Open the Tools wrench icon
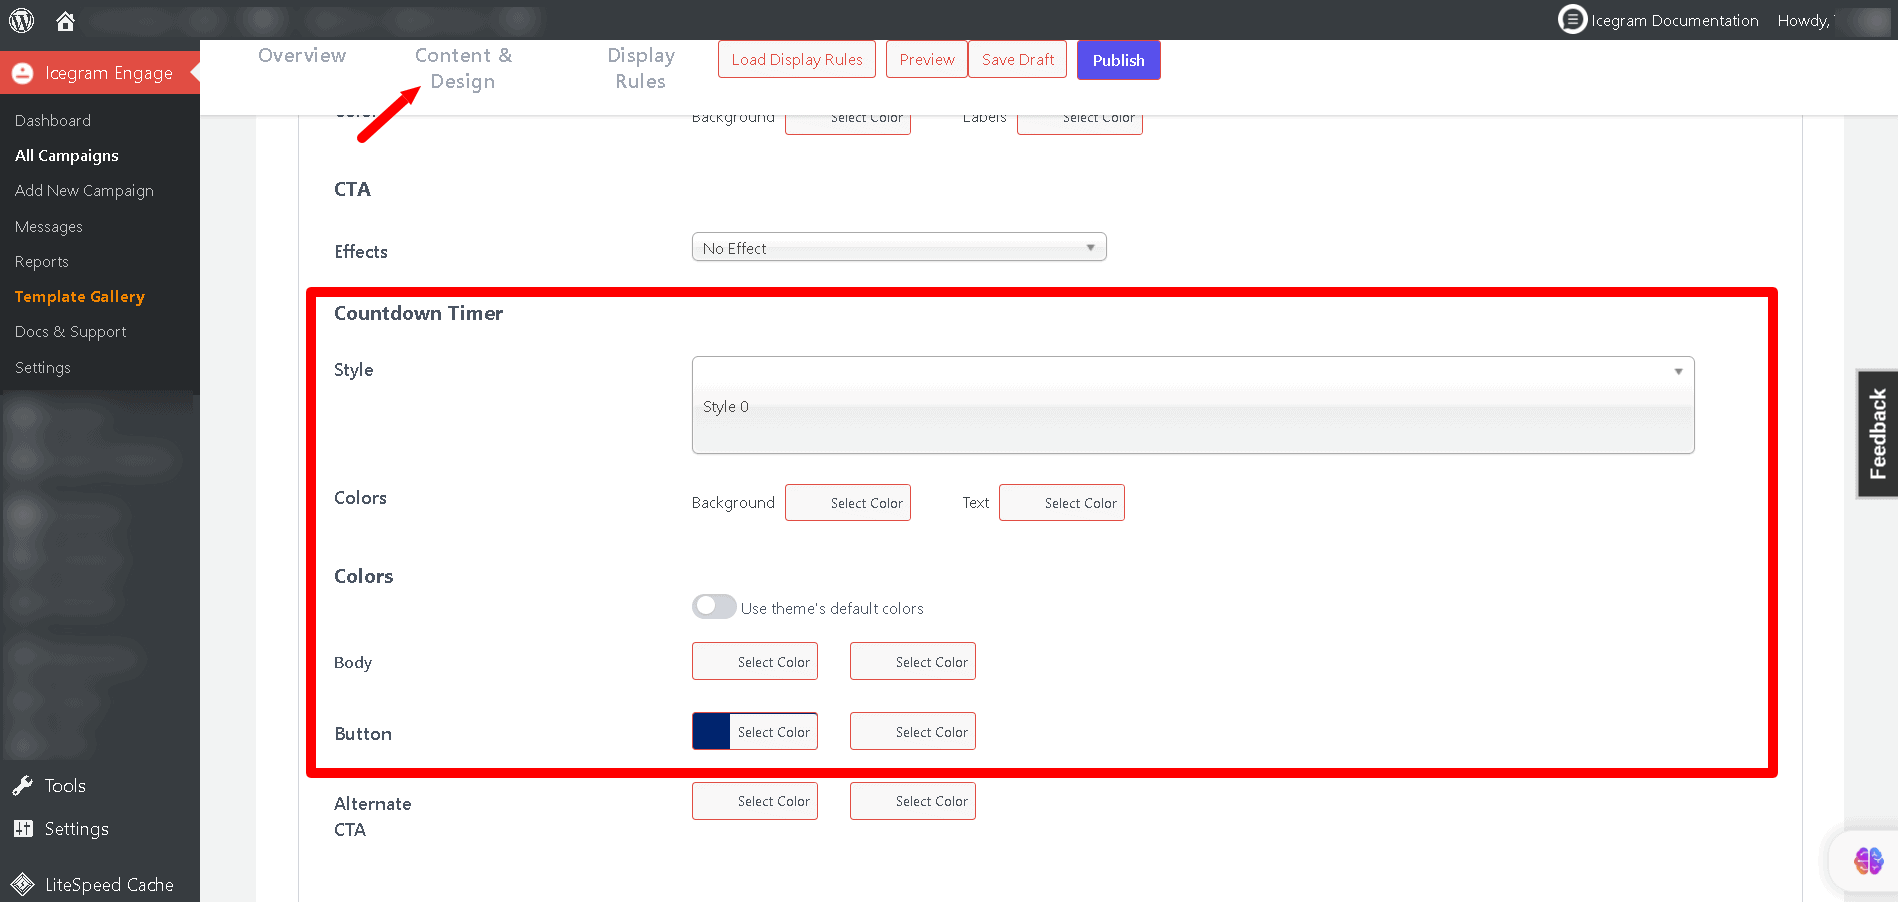Viewport: 1898px width, 902px height. click(23, 785)
